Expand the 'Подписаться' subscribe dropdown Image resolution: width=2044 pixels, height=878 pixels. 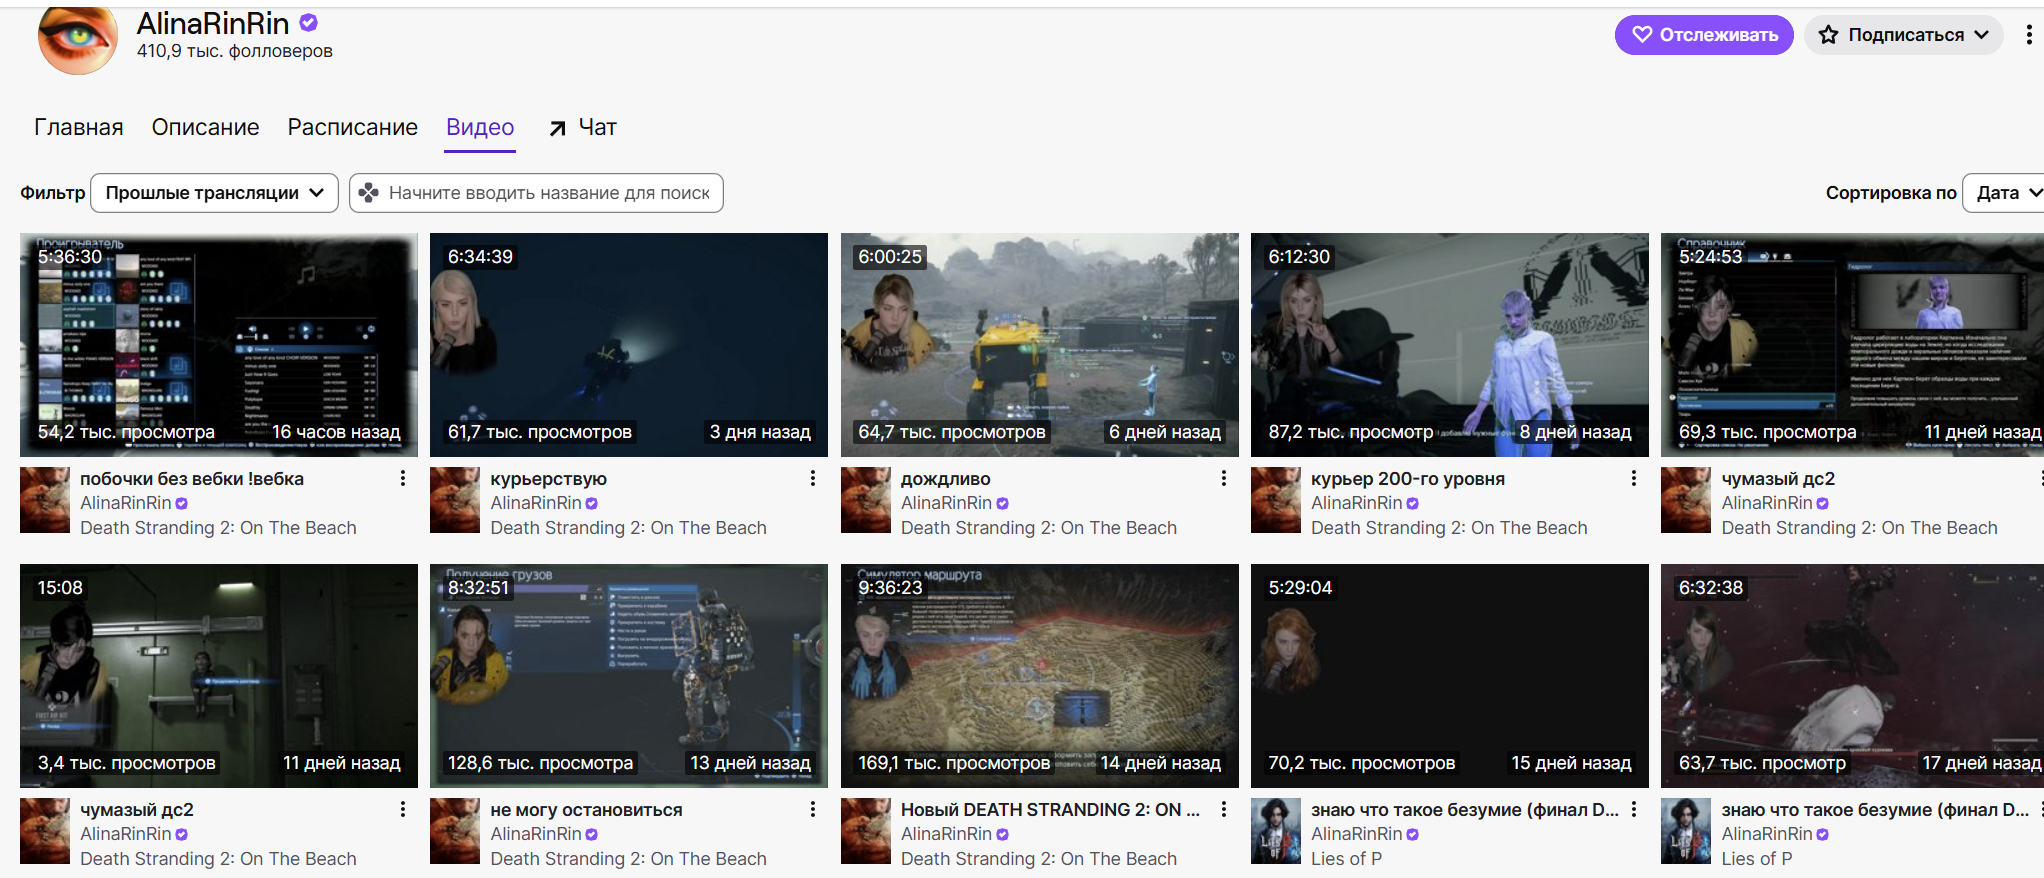pyautogui.click(x=1904, y=35)
